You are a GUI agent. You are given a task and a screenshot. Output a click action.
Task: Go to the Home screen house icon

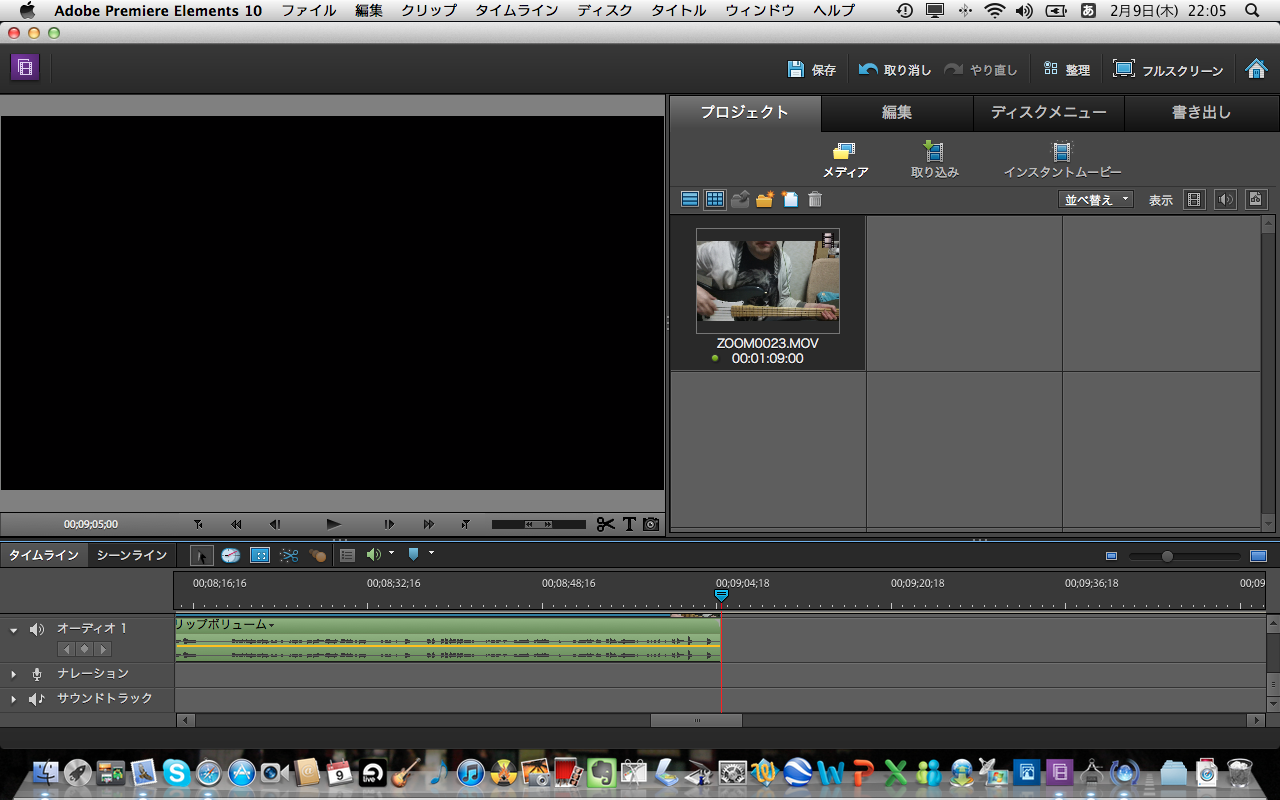pyautogui.click(x=1256, y=69)
